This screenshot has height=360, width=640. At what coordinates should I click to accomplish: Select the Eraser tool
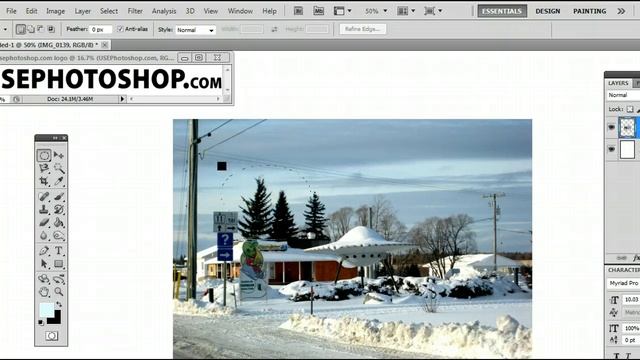[44, 222]
